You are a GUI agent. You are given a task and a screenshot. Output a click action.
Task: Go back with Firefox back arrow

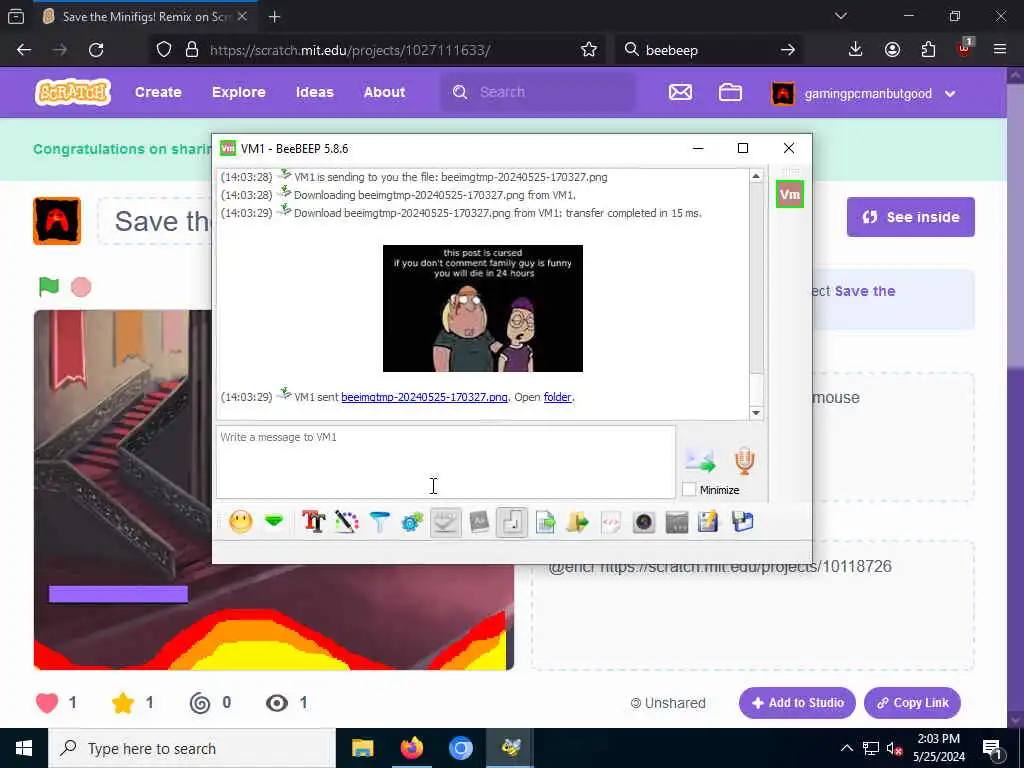(24, 50)
